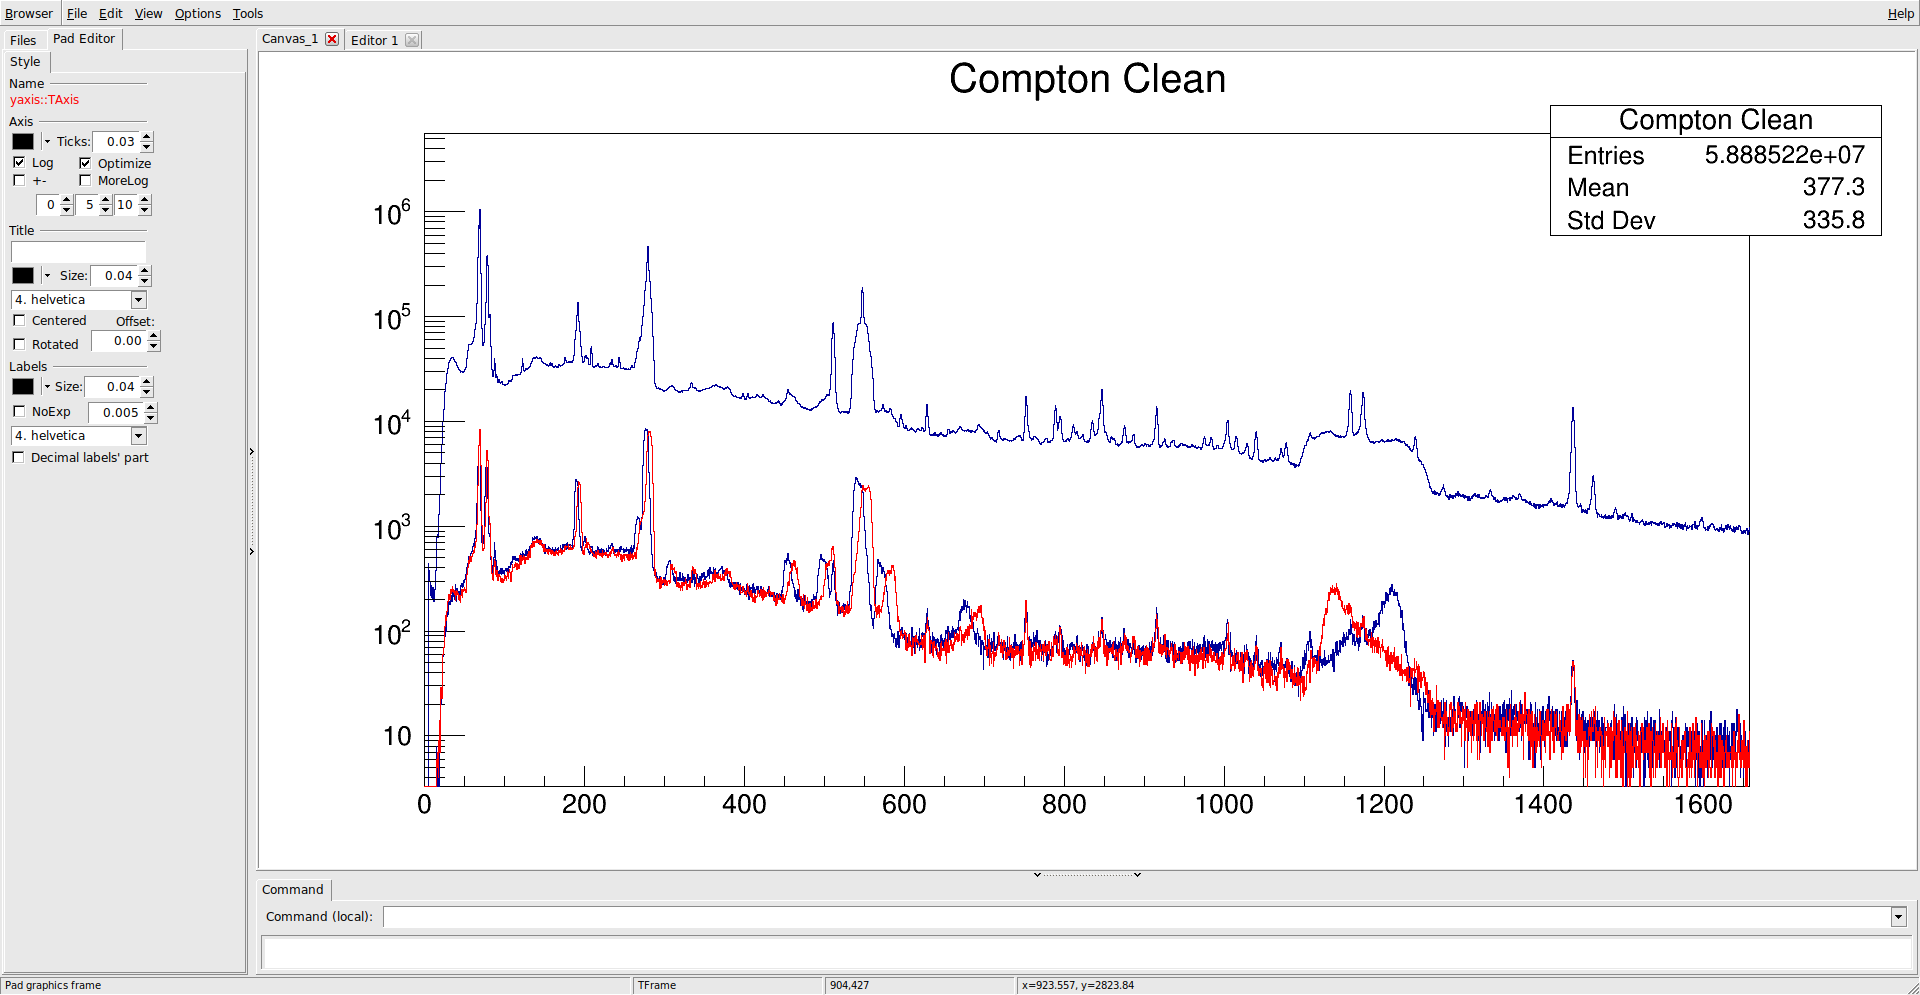
Task: Expand the Command (local) history dropdown
Action: [1898, 917]
